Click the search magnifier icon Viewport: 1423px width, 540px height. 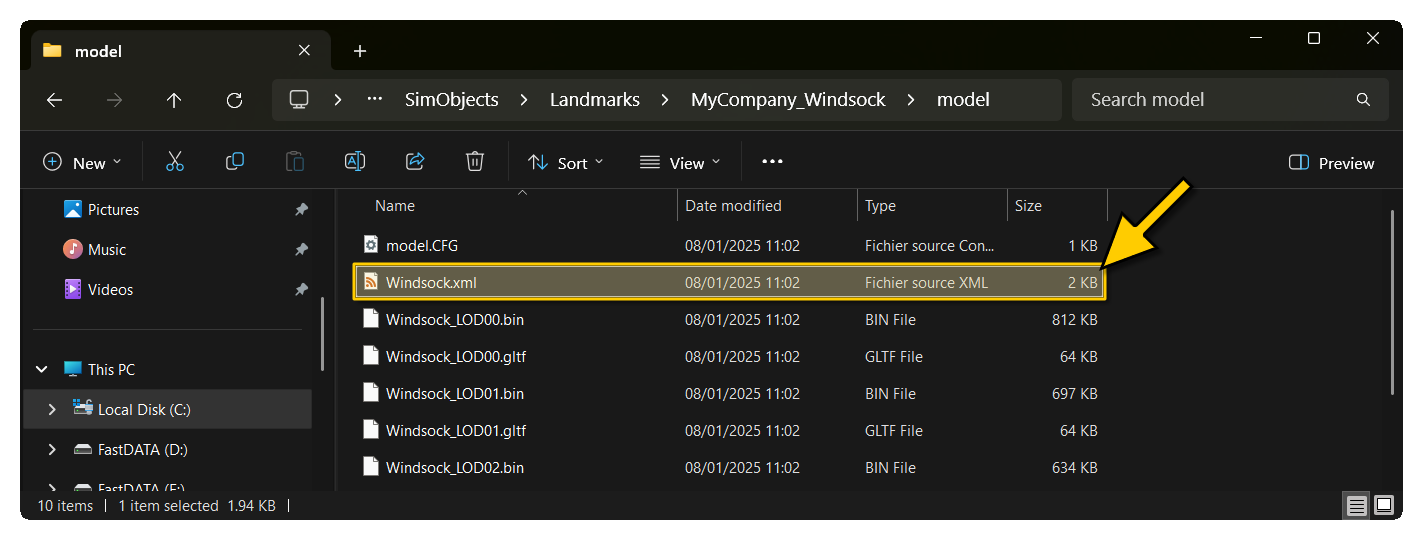tap(1363, 100)
